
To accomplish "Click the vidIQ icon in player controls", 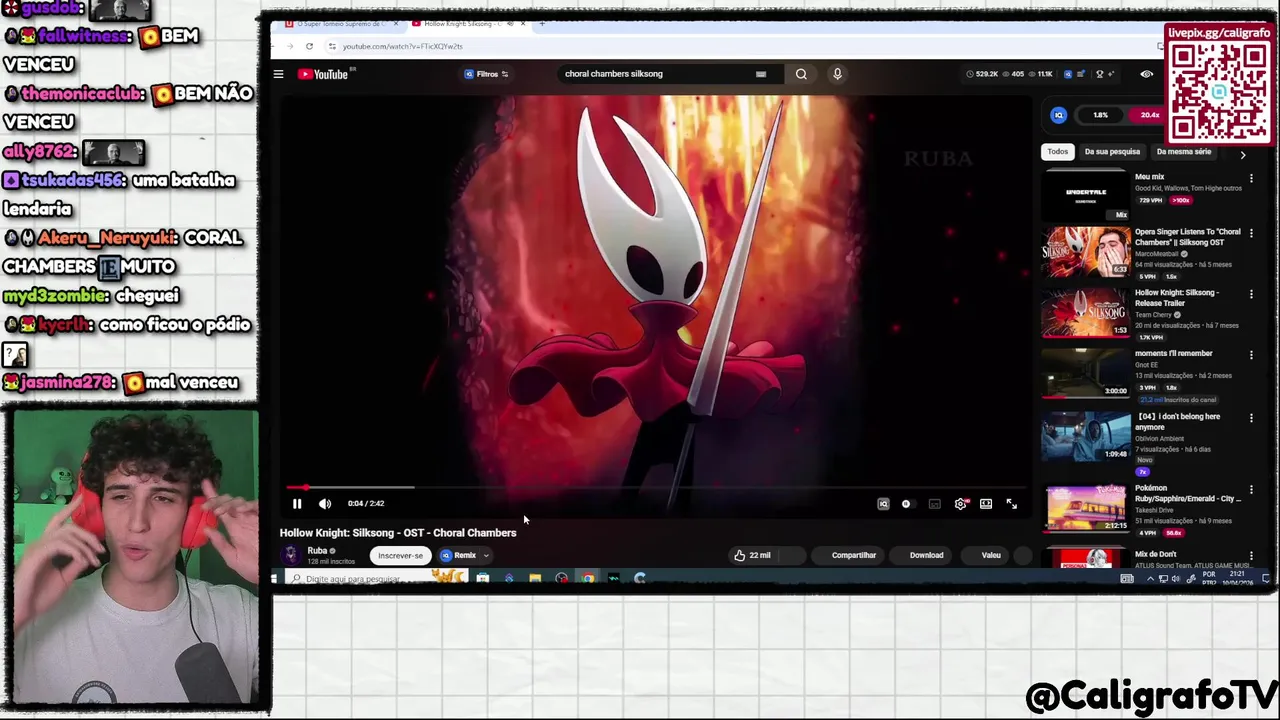I will pyautogui.click(x=883, y=504).
